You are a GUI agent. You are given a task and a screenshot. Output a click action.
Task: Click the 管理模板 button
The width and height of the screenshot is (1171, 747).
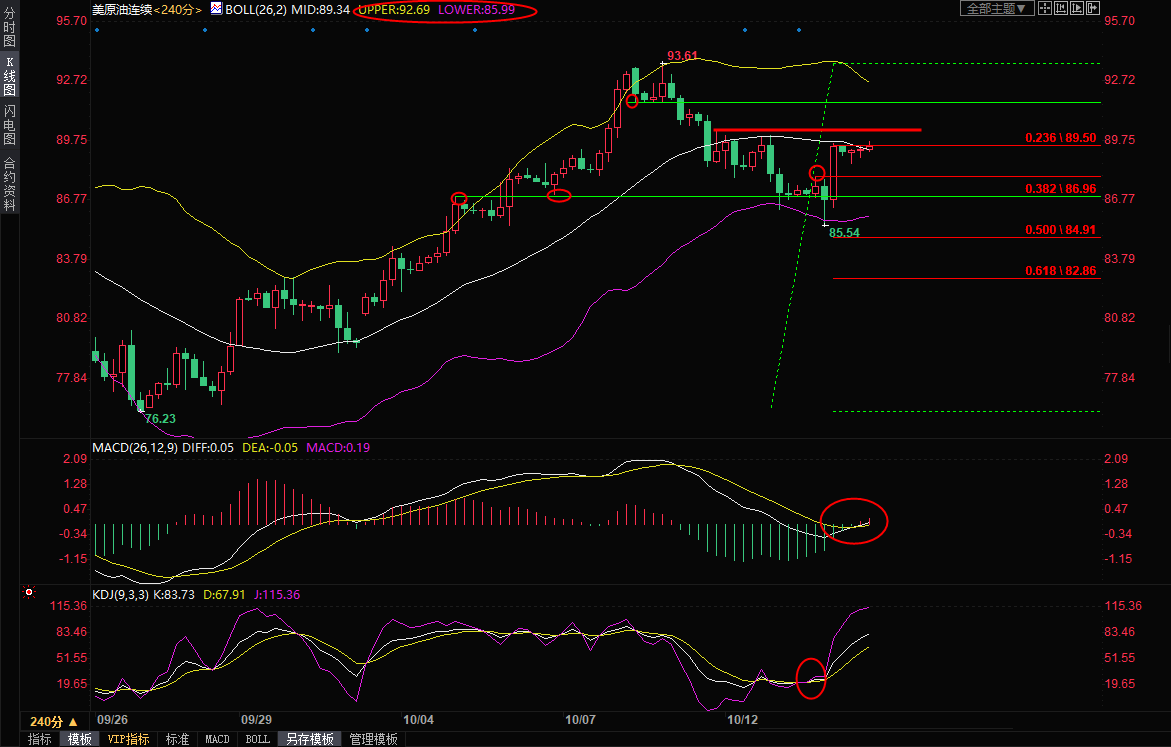click(x=373, y=739)
